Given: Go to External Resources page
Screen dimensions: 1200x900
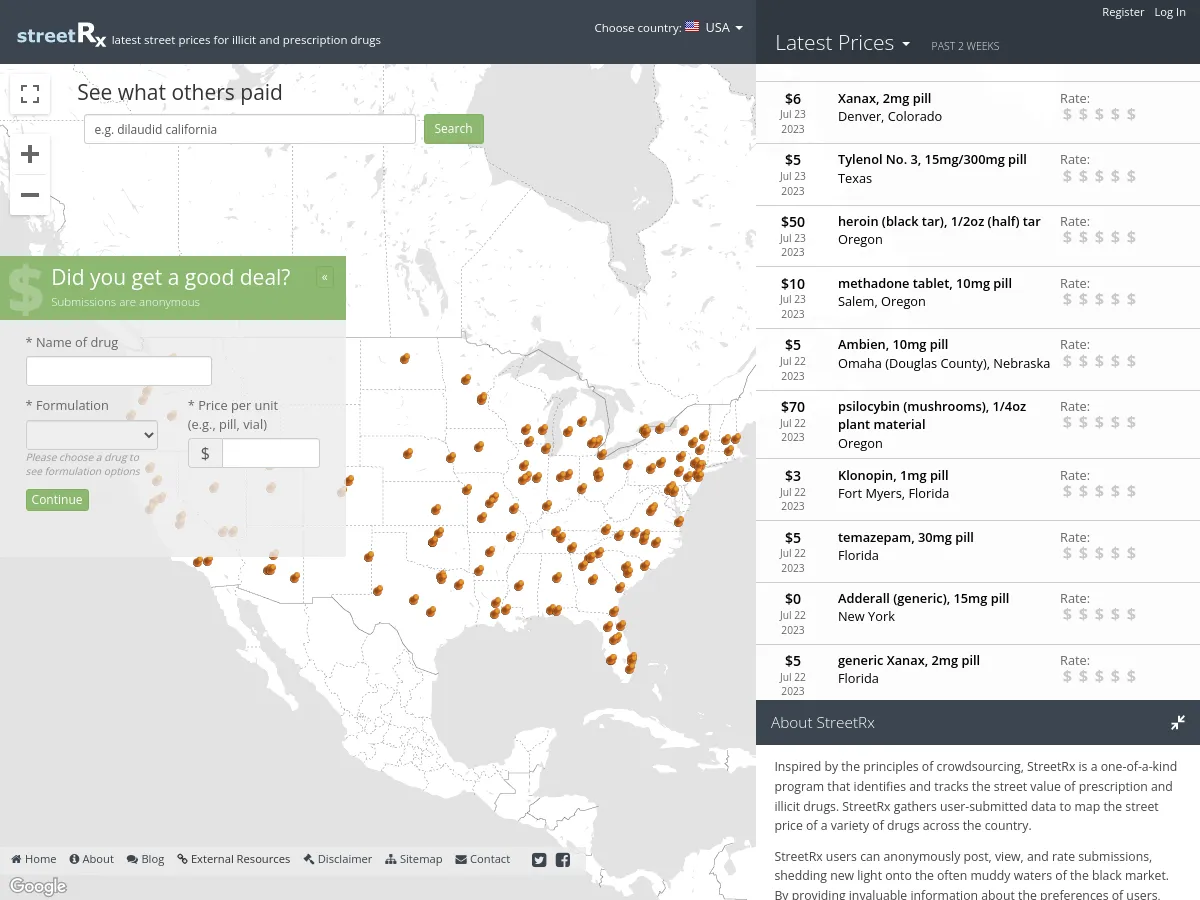Looking at the screenshot, I should point(233,859).
